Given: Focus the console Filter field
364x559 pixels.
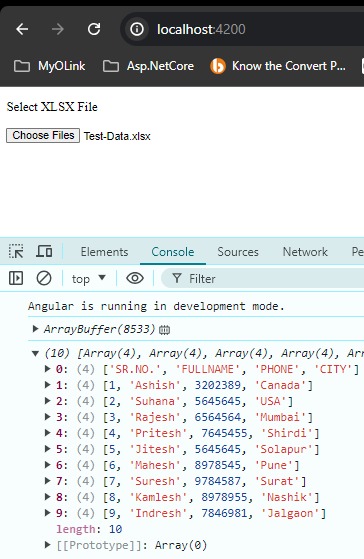Looking at the screenshot, I should [263, 278].
